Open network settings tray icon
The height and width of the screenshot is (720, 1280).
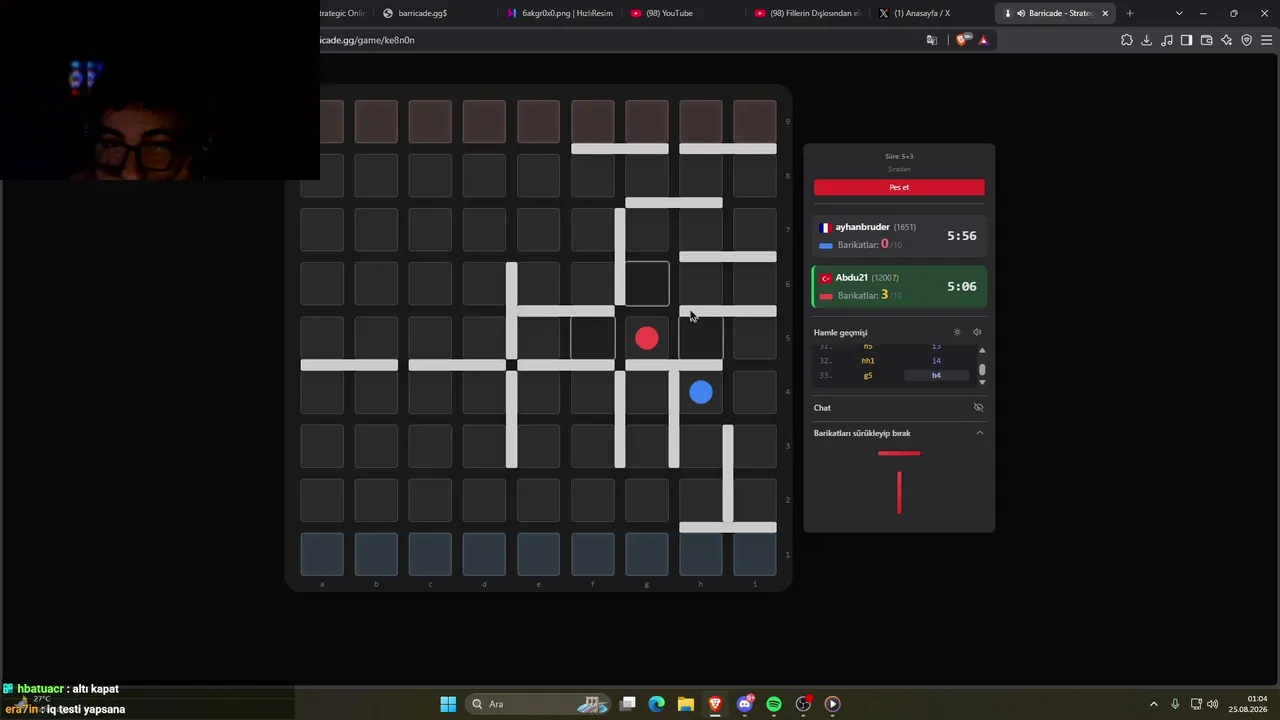pos(1196,704)
